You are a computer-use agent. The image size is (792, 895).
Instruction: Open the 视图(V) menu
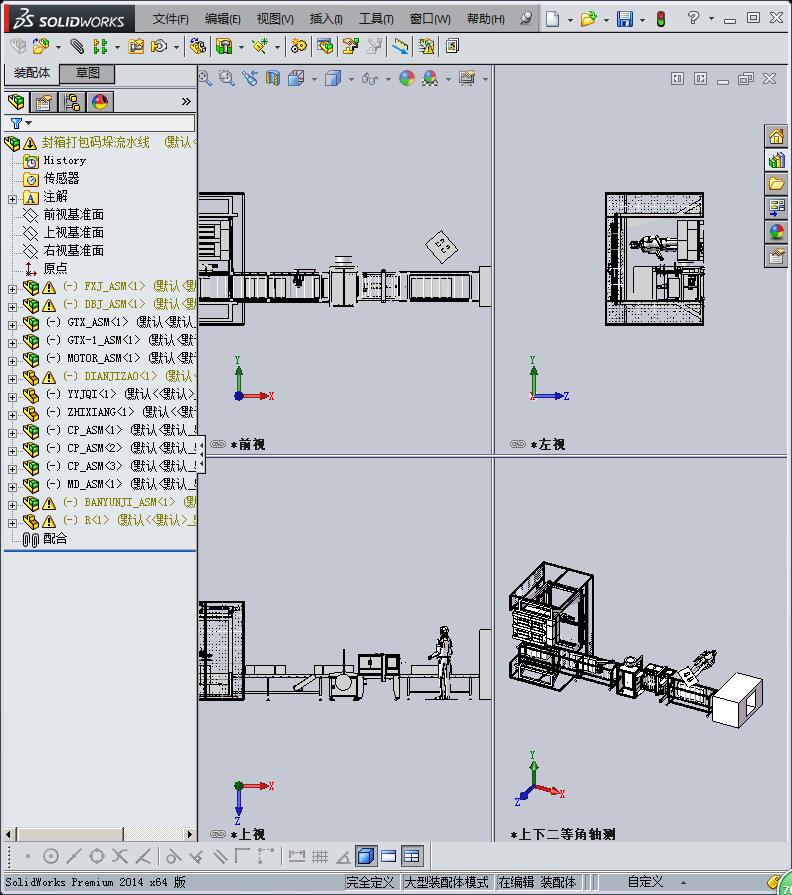275,19
